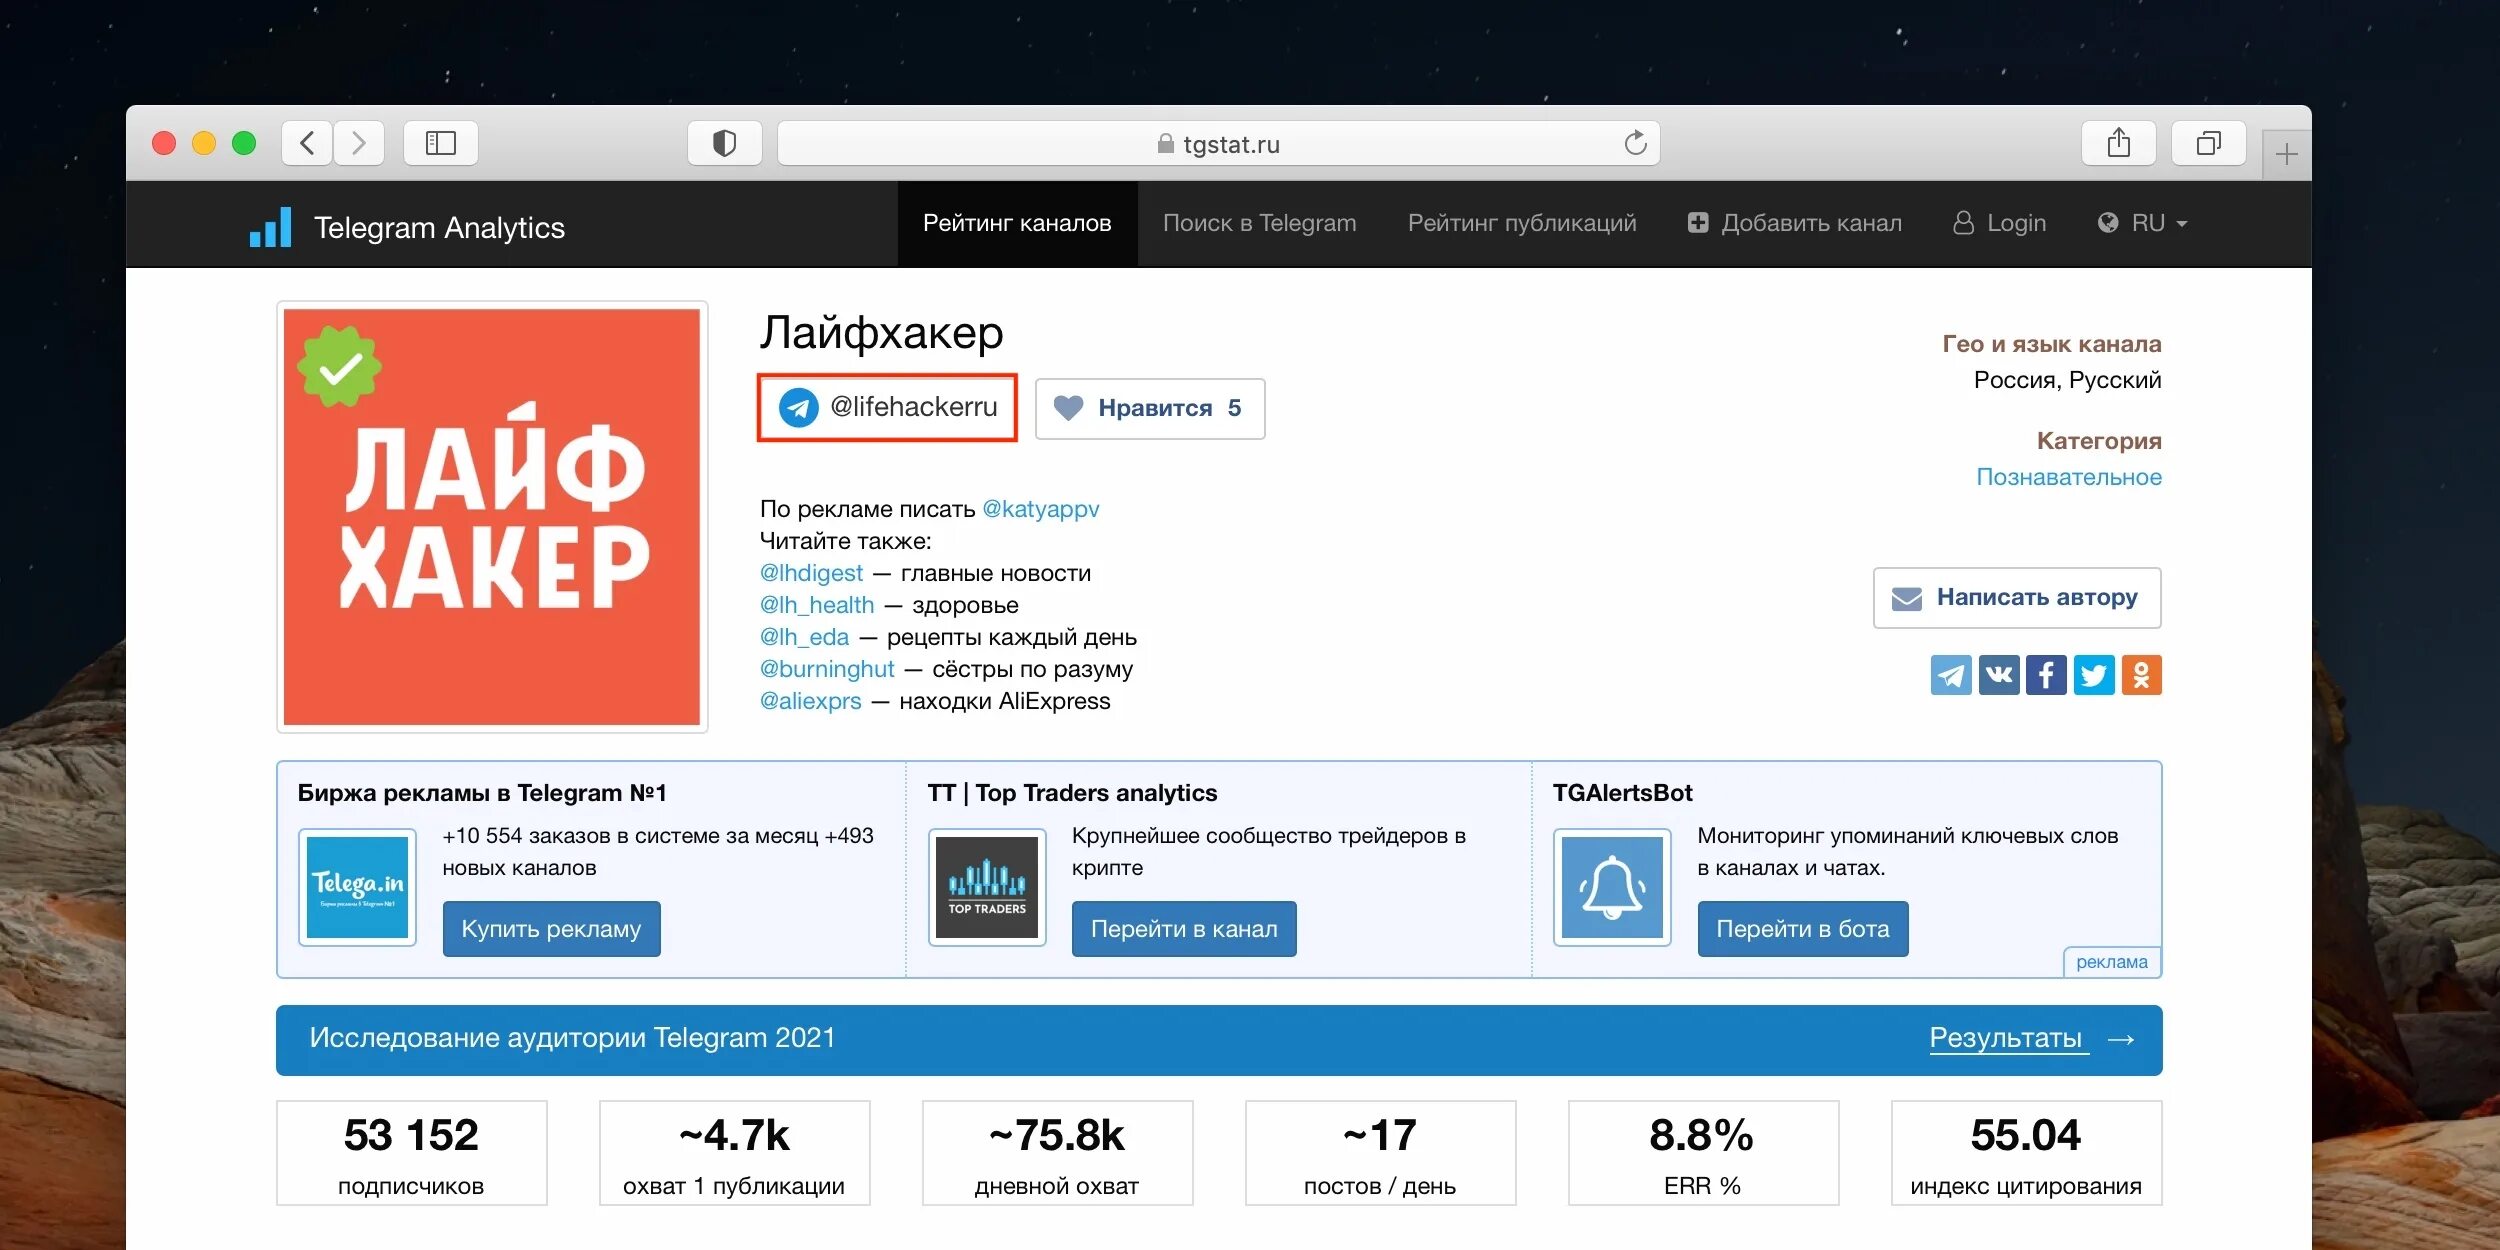Click the 8.8% ERR stat card
Screen dimensions: 2500x1250
(x=1703, y=1153)
